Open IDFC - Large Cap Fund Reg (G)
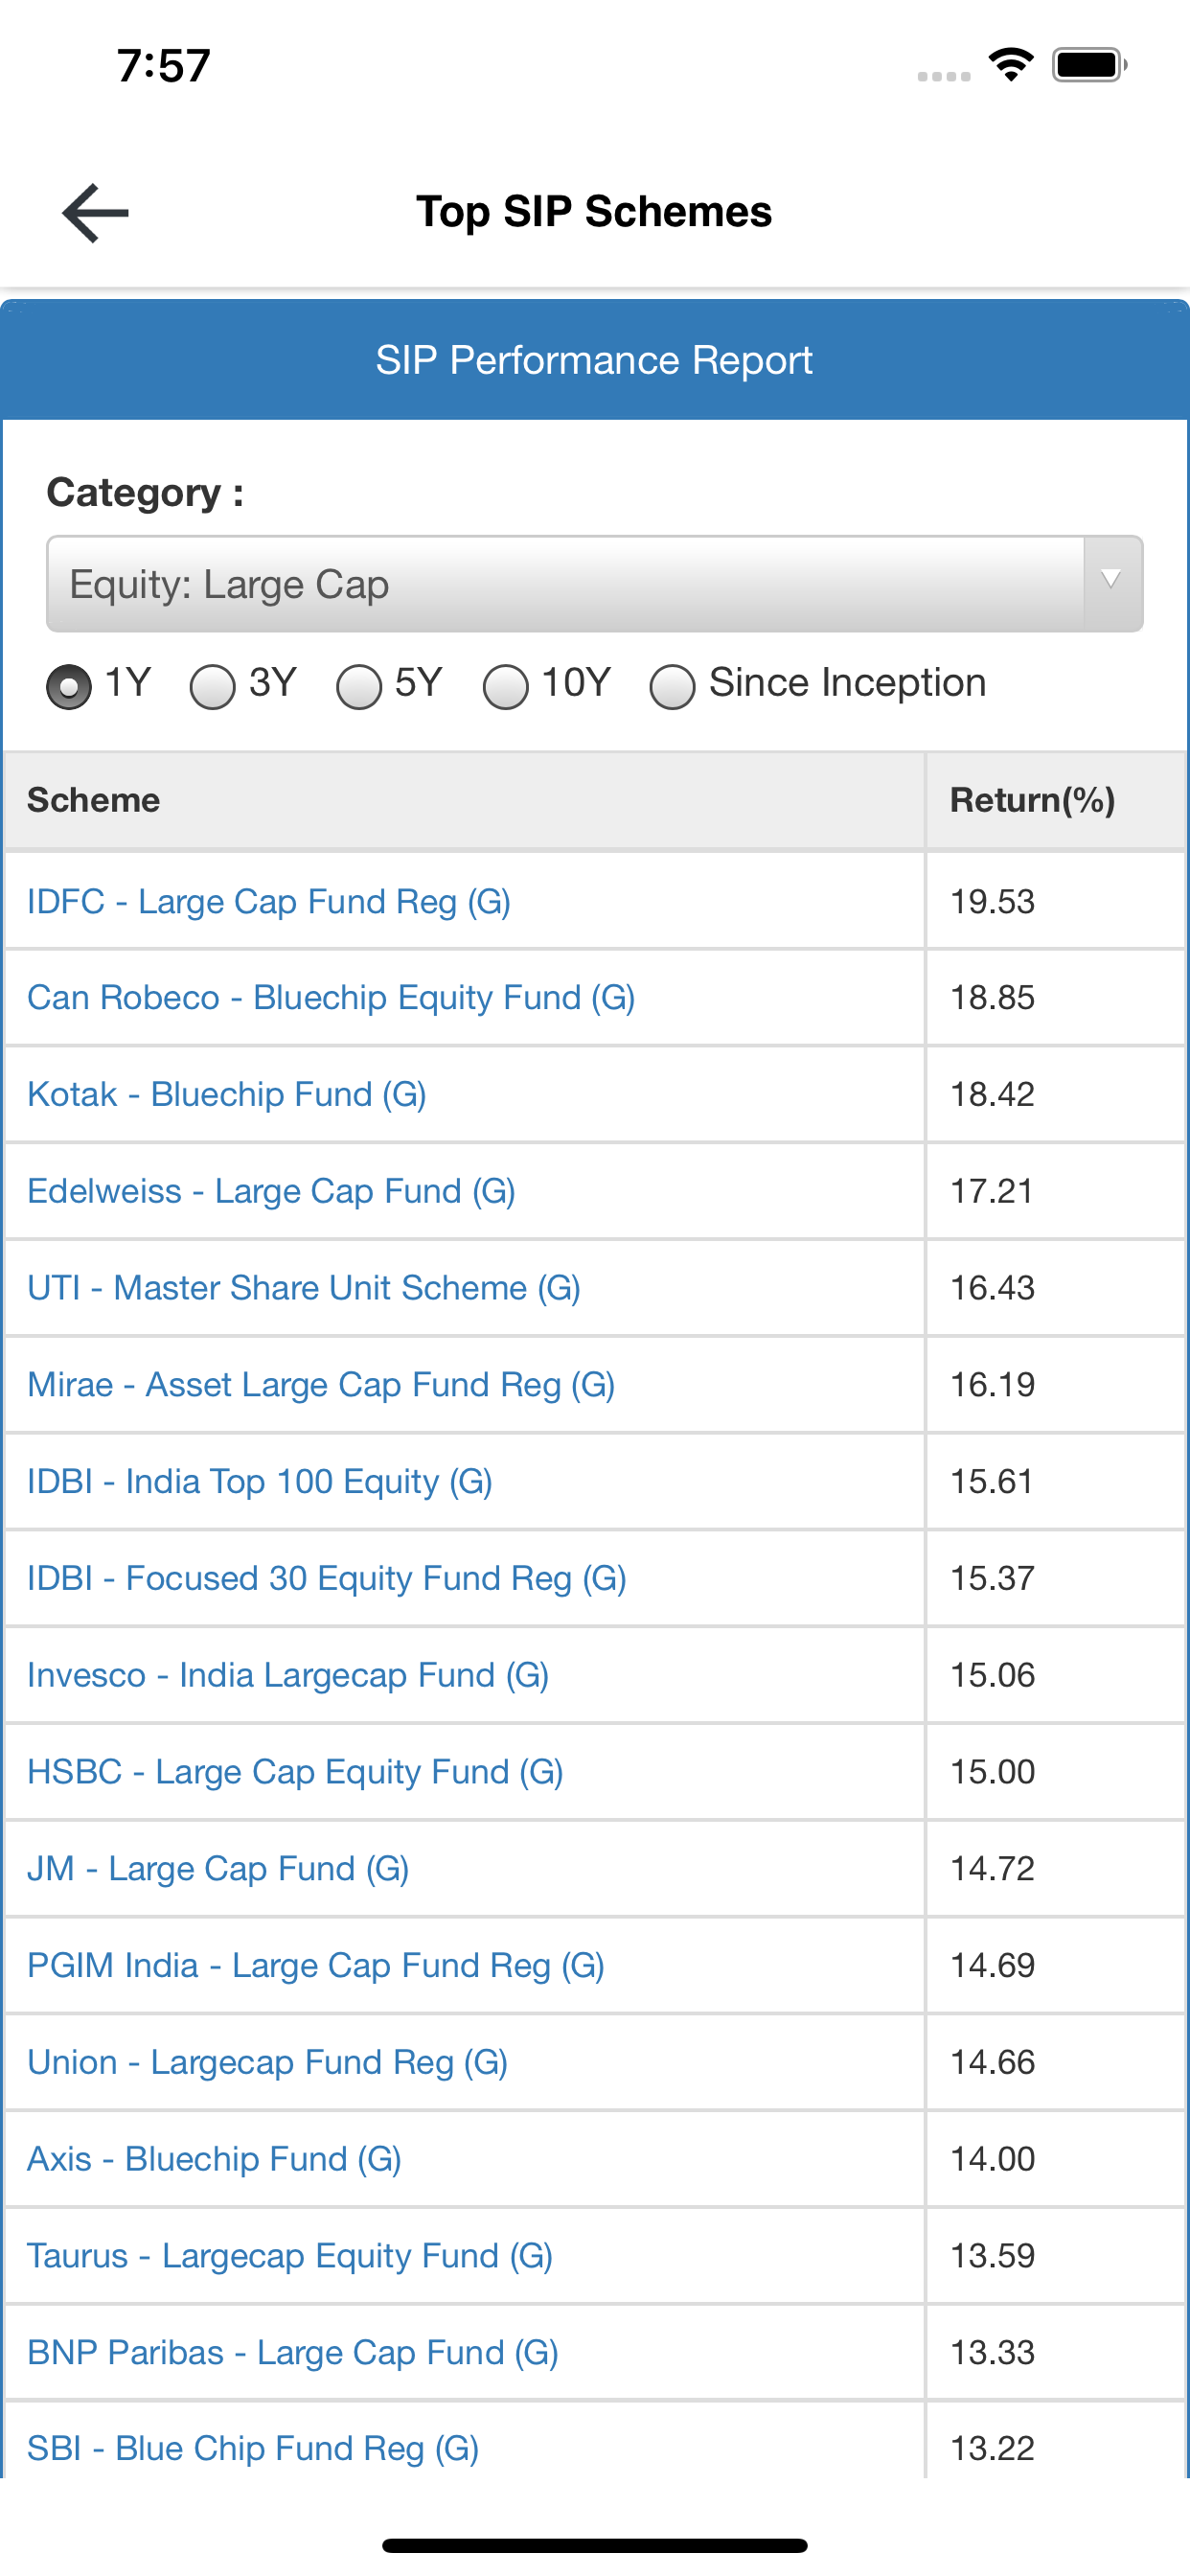1190x2576 pixels. [269, 901]
